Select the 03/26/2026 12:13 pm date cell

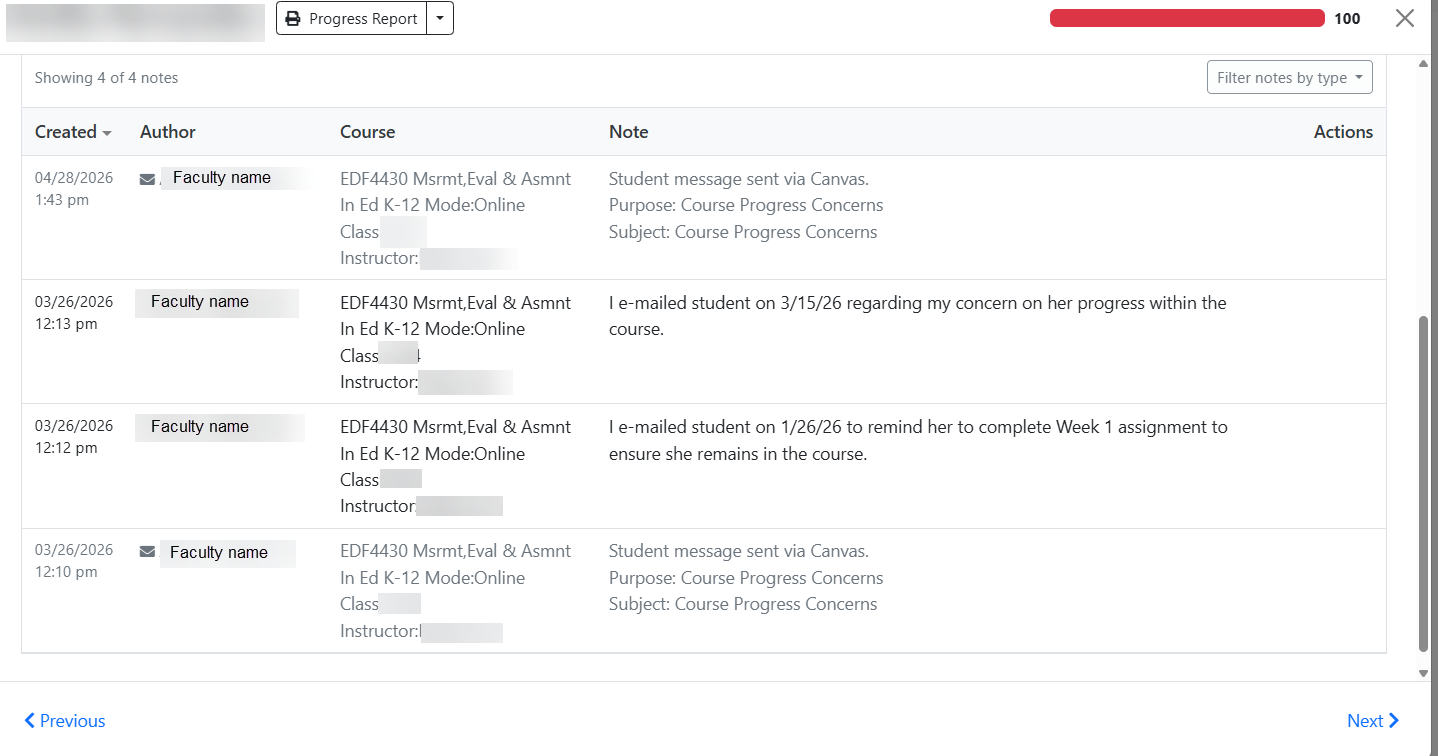click(x=75, y=312)
